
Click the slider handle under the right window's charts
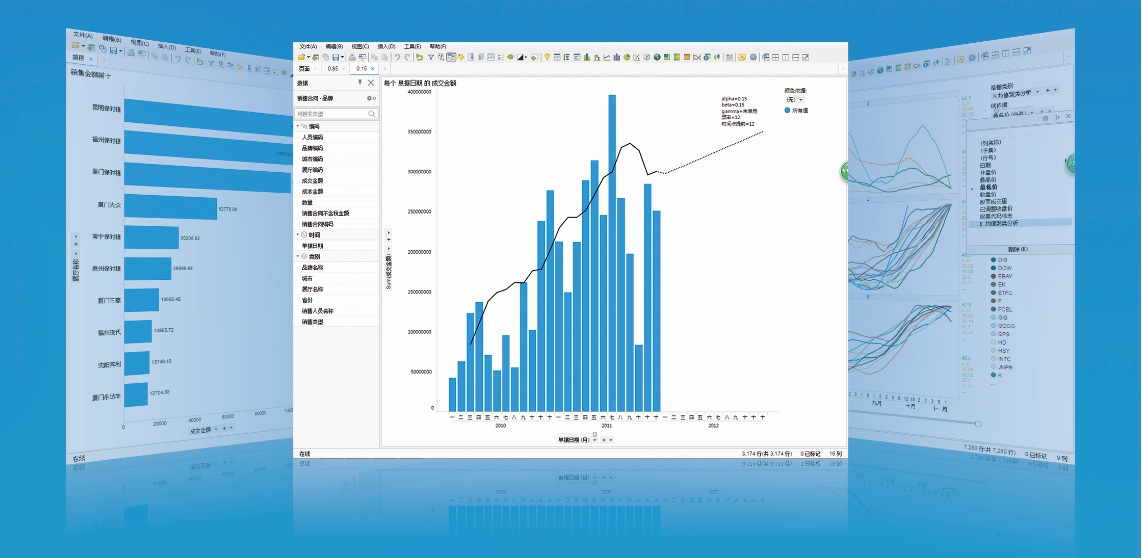click(x=977, y=423)
